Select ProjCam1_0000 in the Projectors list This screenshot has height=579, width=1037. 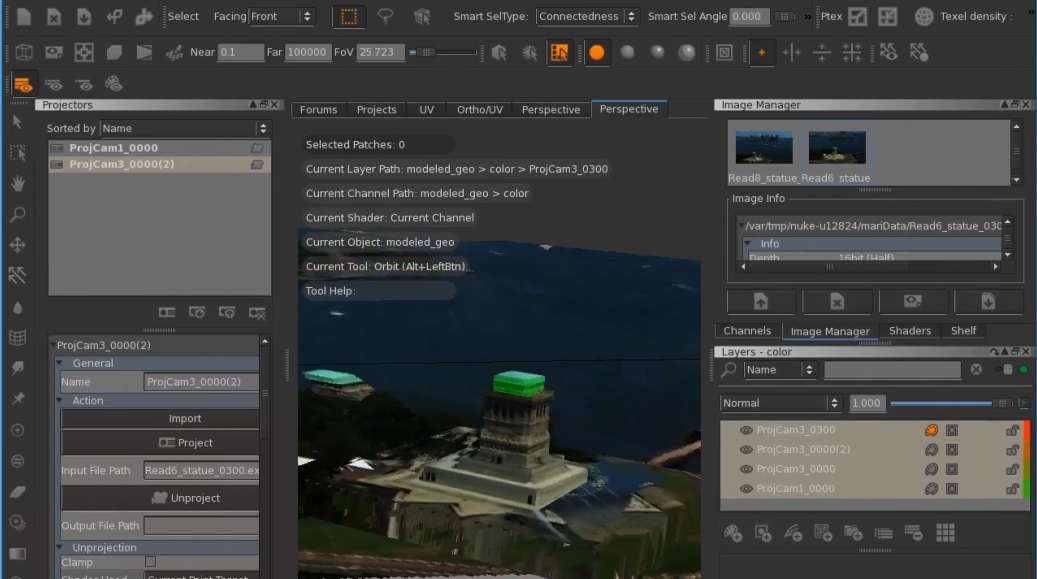(159, 148)
